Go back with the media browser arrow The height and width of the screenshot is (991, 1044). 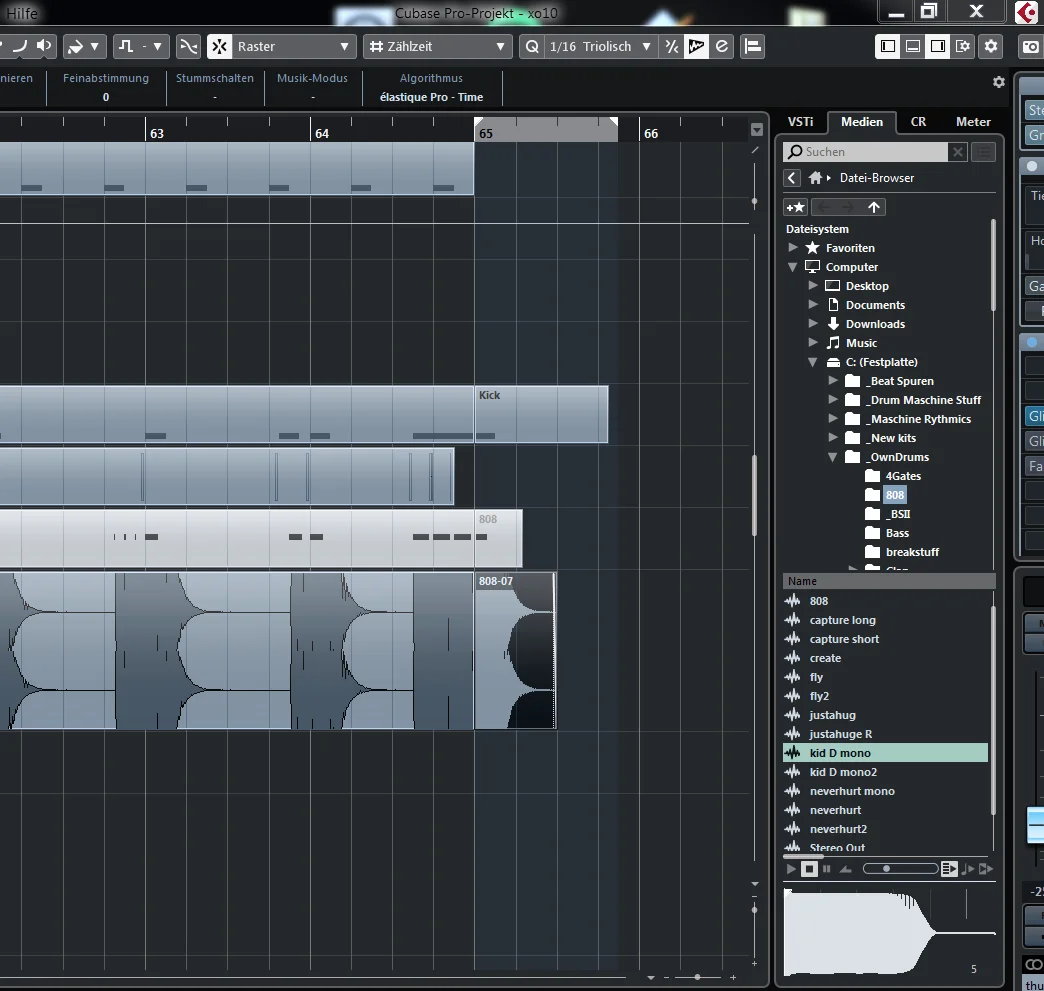point(792,178)
